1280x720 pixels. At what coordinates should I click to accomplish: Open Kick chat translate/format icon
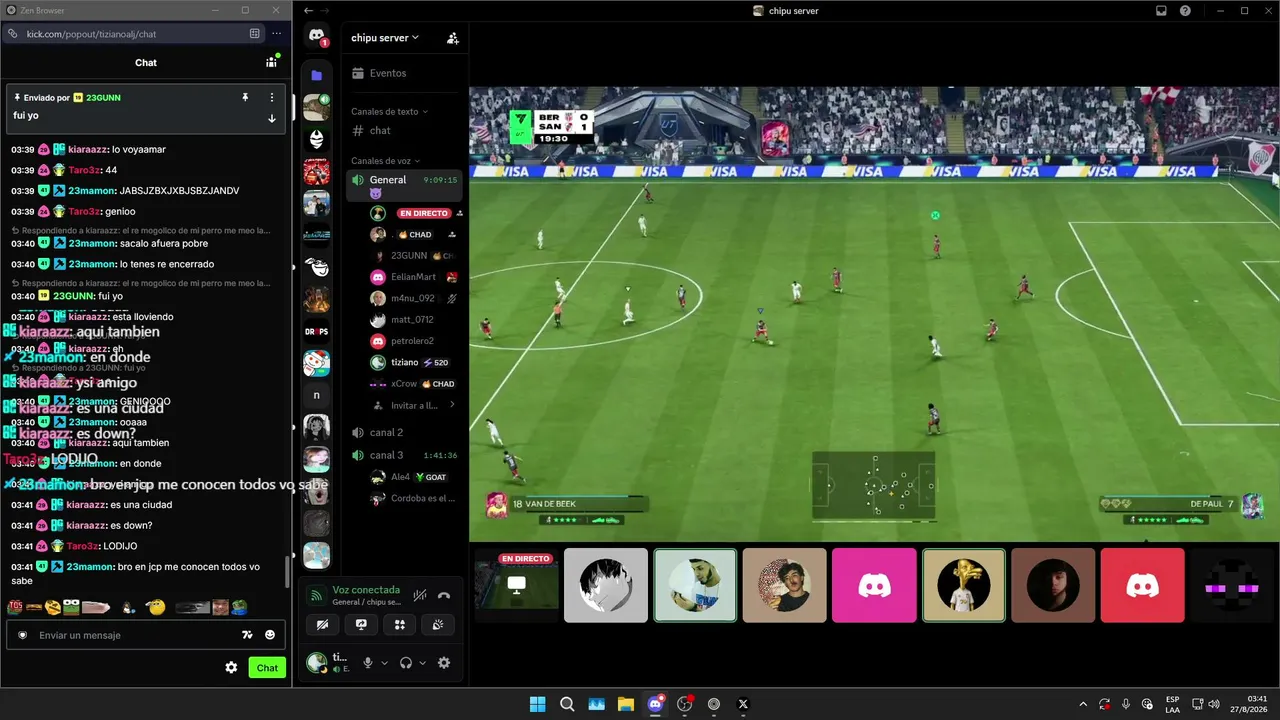[247, 635]
